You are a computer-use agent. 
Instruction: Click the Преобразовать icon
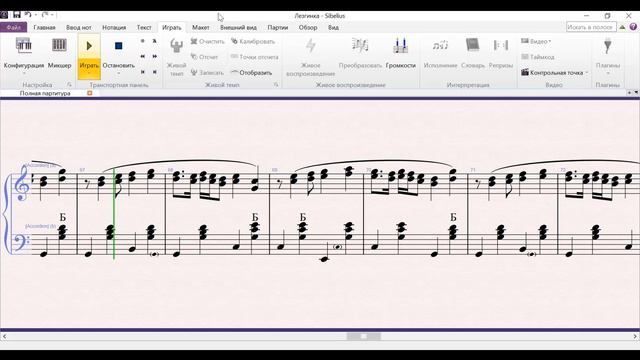click(x=360, y=46)
